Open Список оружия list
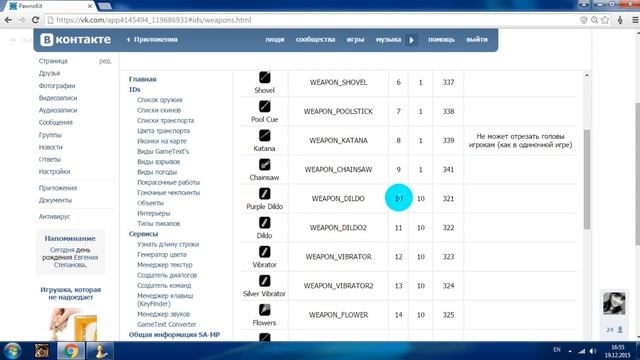 point(160,100)
